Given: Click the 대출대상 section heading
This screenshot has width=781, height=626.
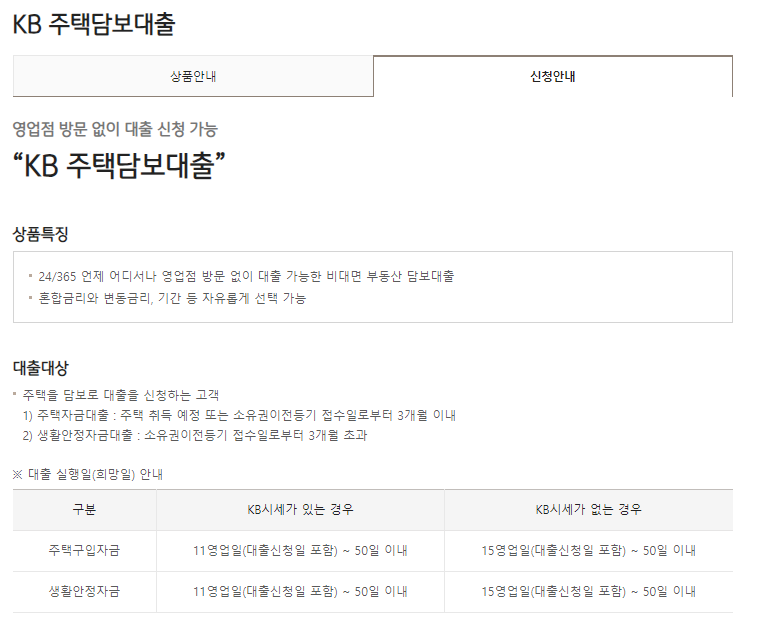Looking at the screenshot, I should [x=40, y=368].
